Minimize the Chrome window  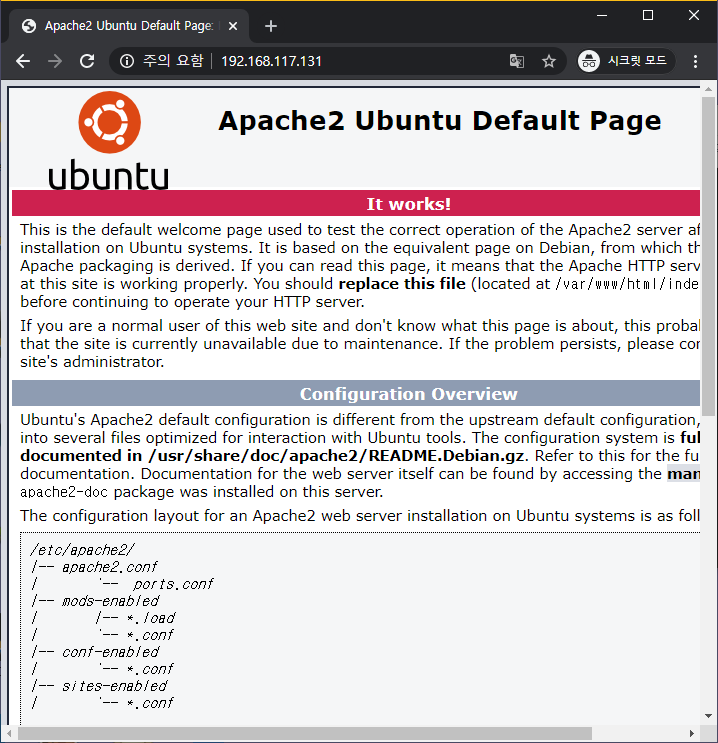[x=602, y=16]
